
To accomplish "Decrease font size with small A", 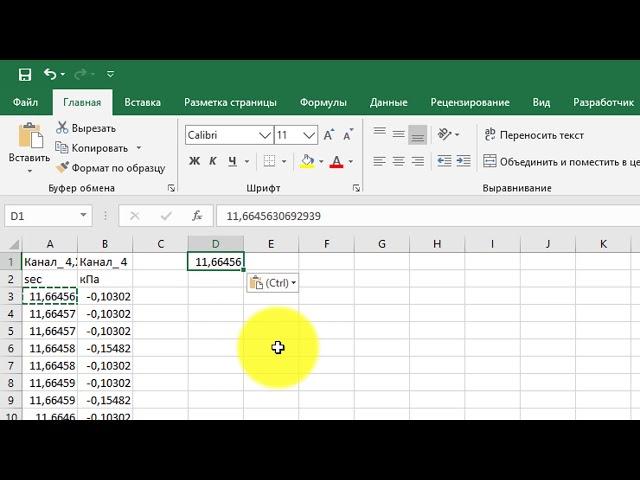I will (348, 135).
